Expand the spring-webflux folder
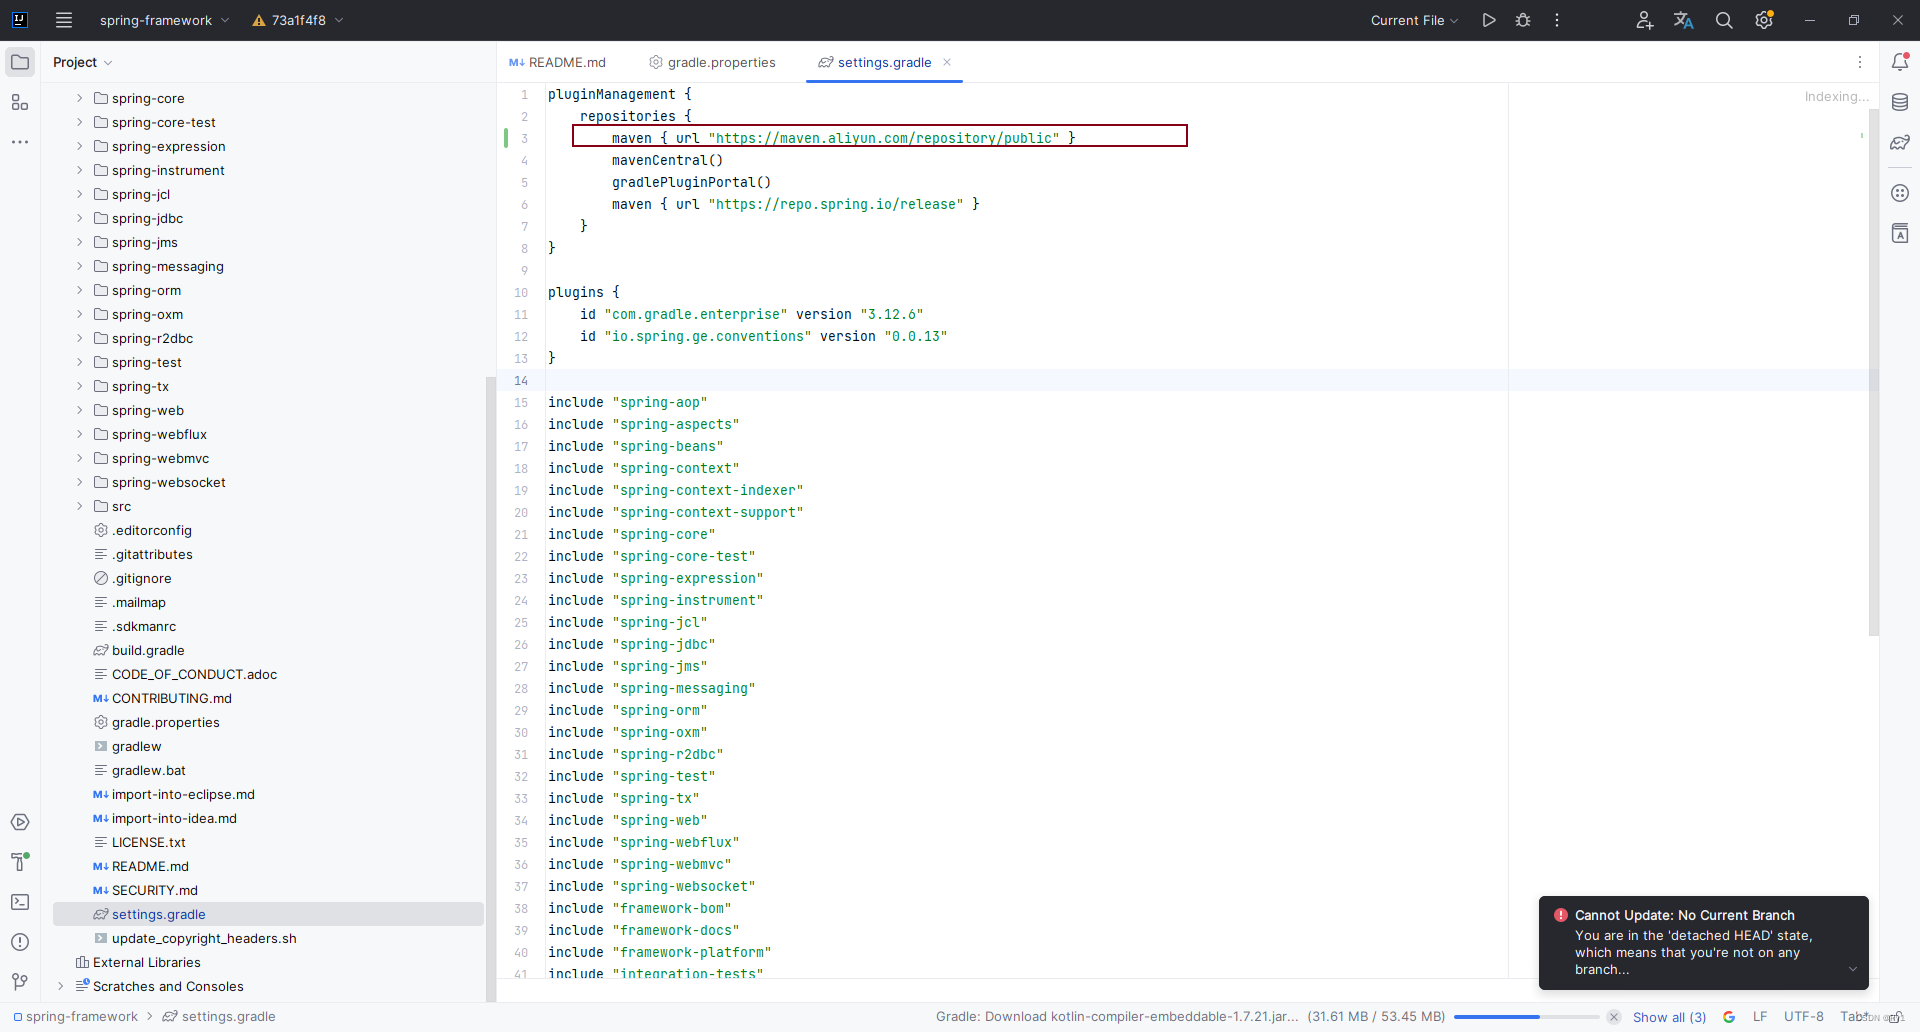 point(79,434)
